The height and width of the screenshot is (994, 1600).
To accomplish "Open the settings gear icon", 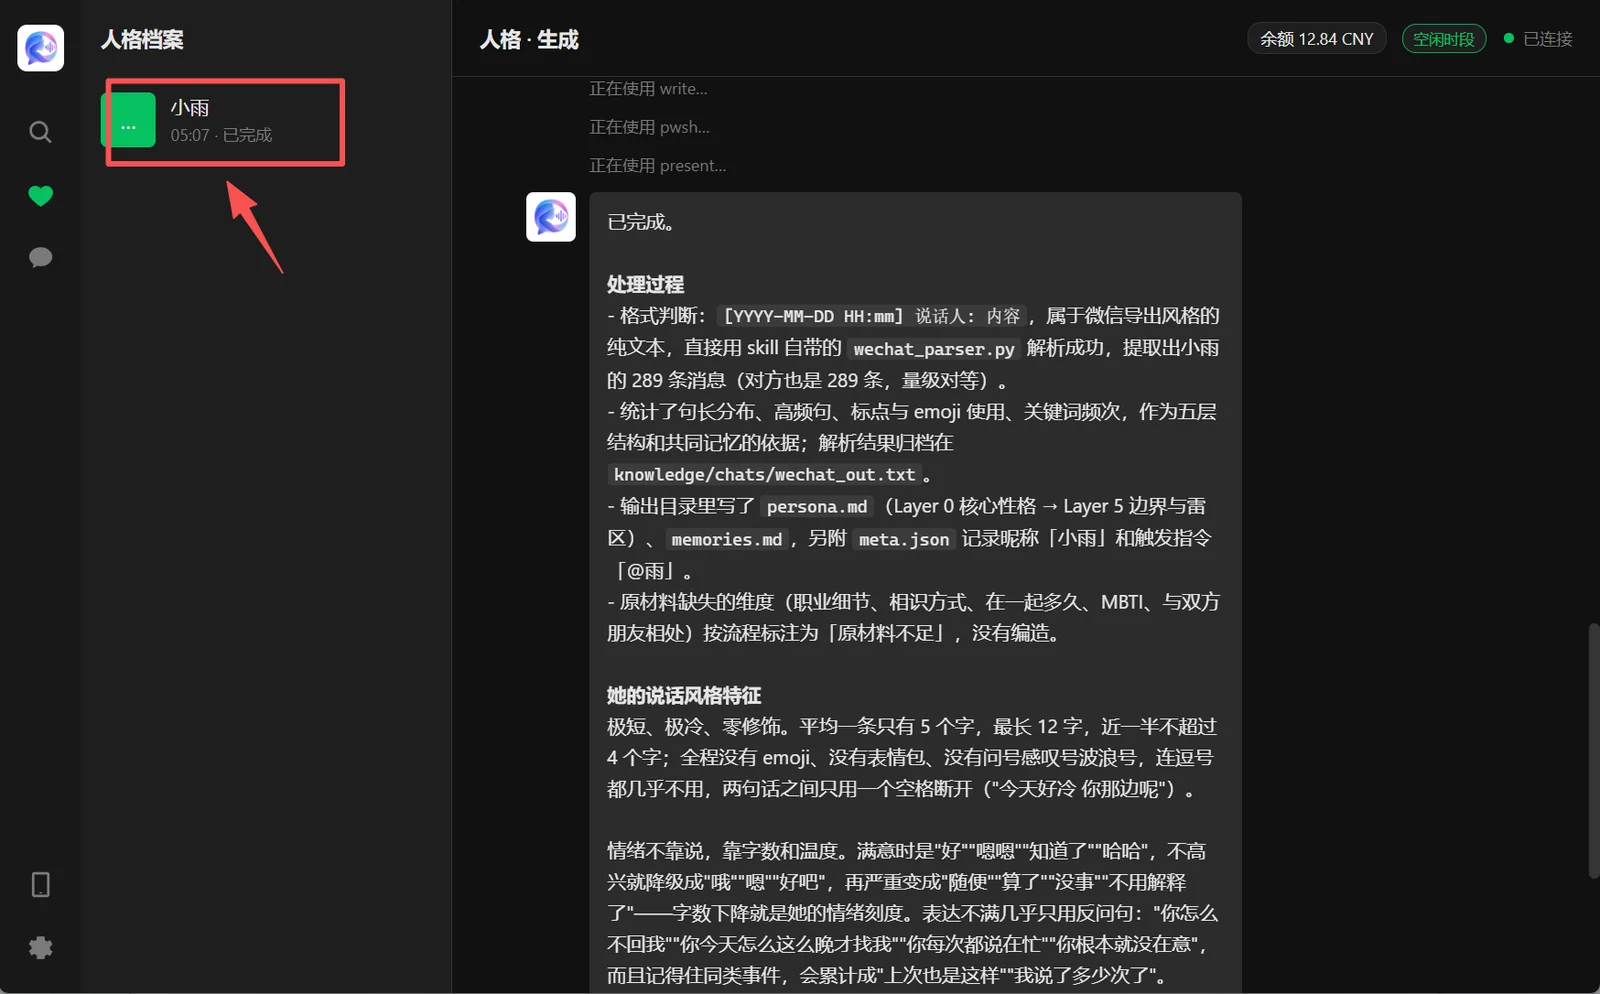I will [40, 947].
